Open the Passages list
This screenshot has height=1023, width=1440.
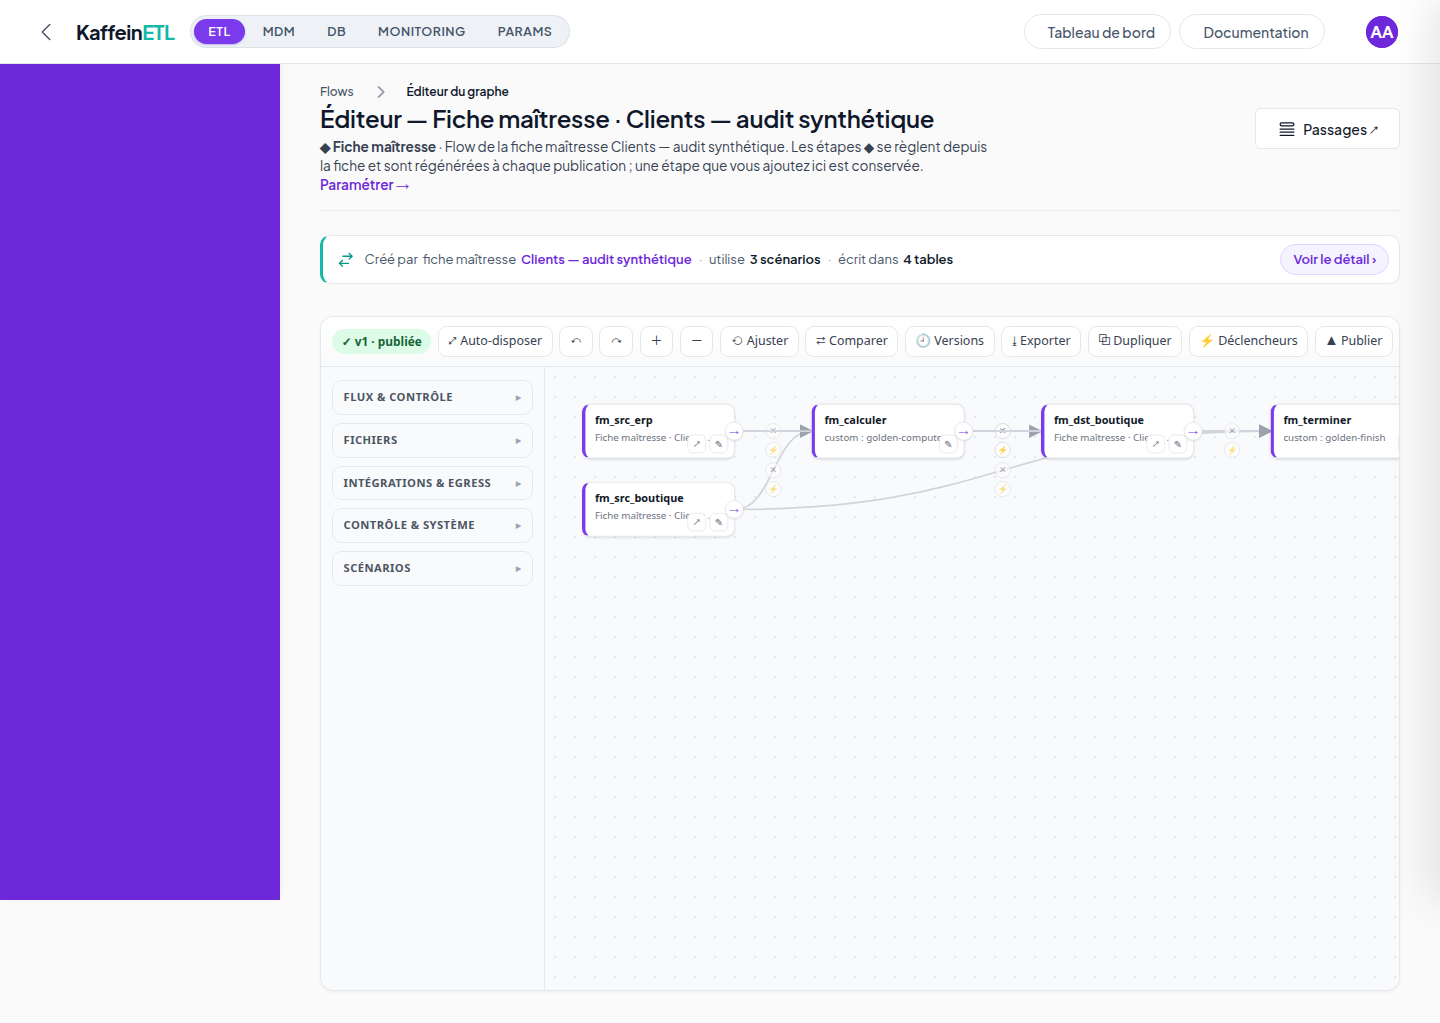1327,129
